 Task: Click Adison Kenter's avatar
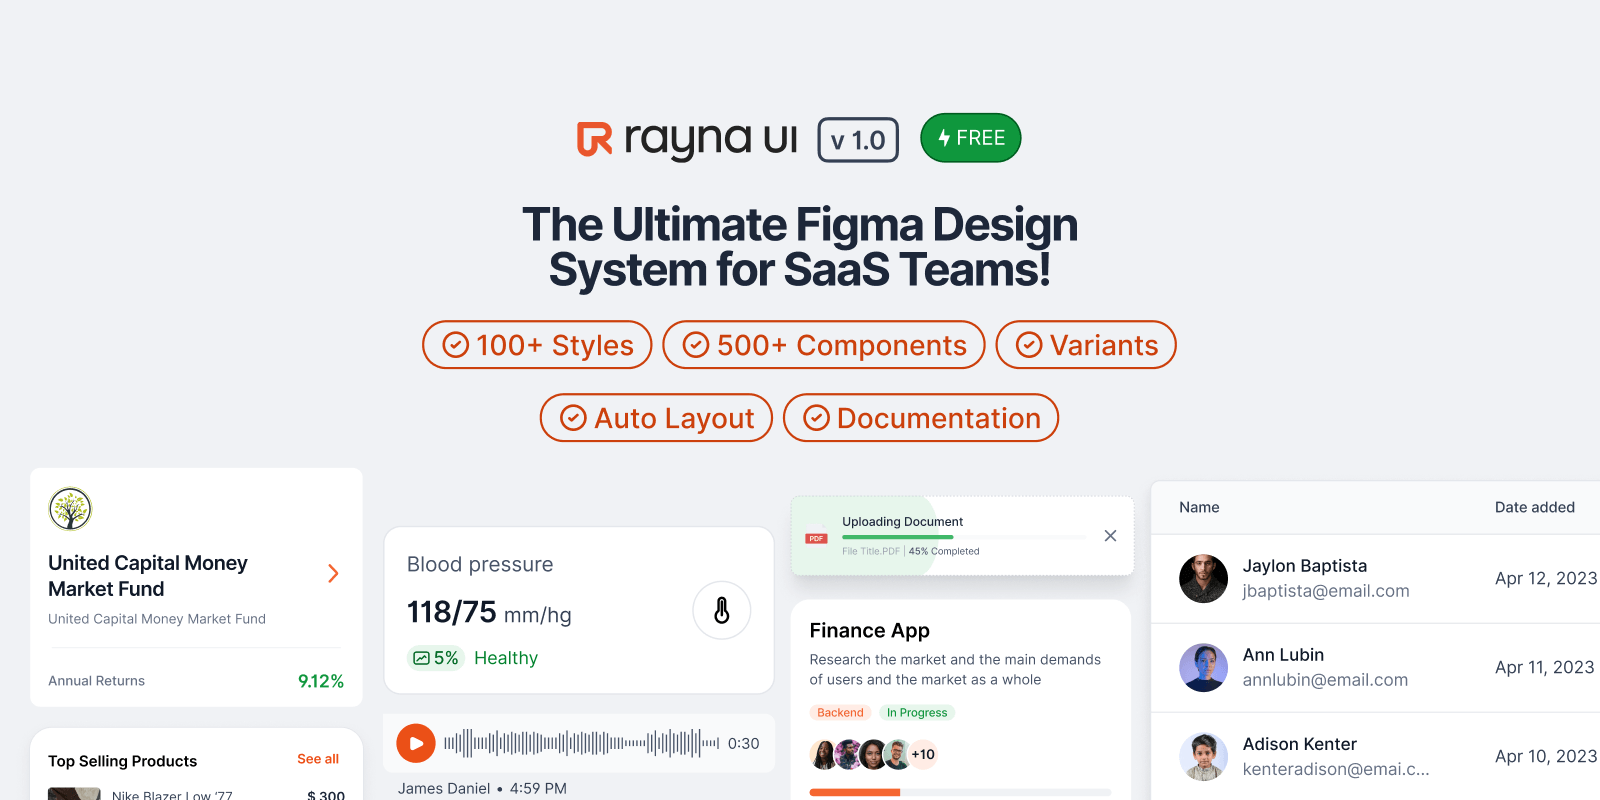pos(1203,756)
